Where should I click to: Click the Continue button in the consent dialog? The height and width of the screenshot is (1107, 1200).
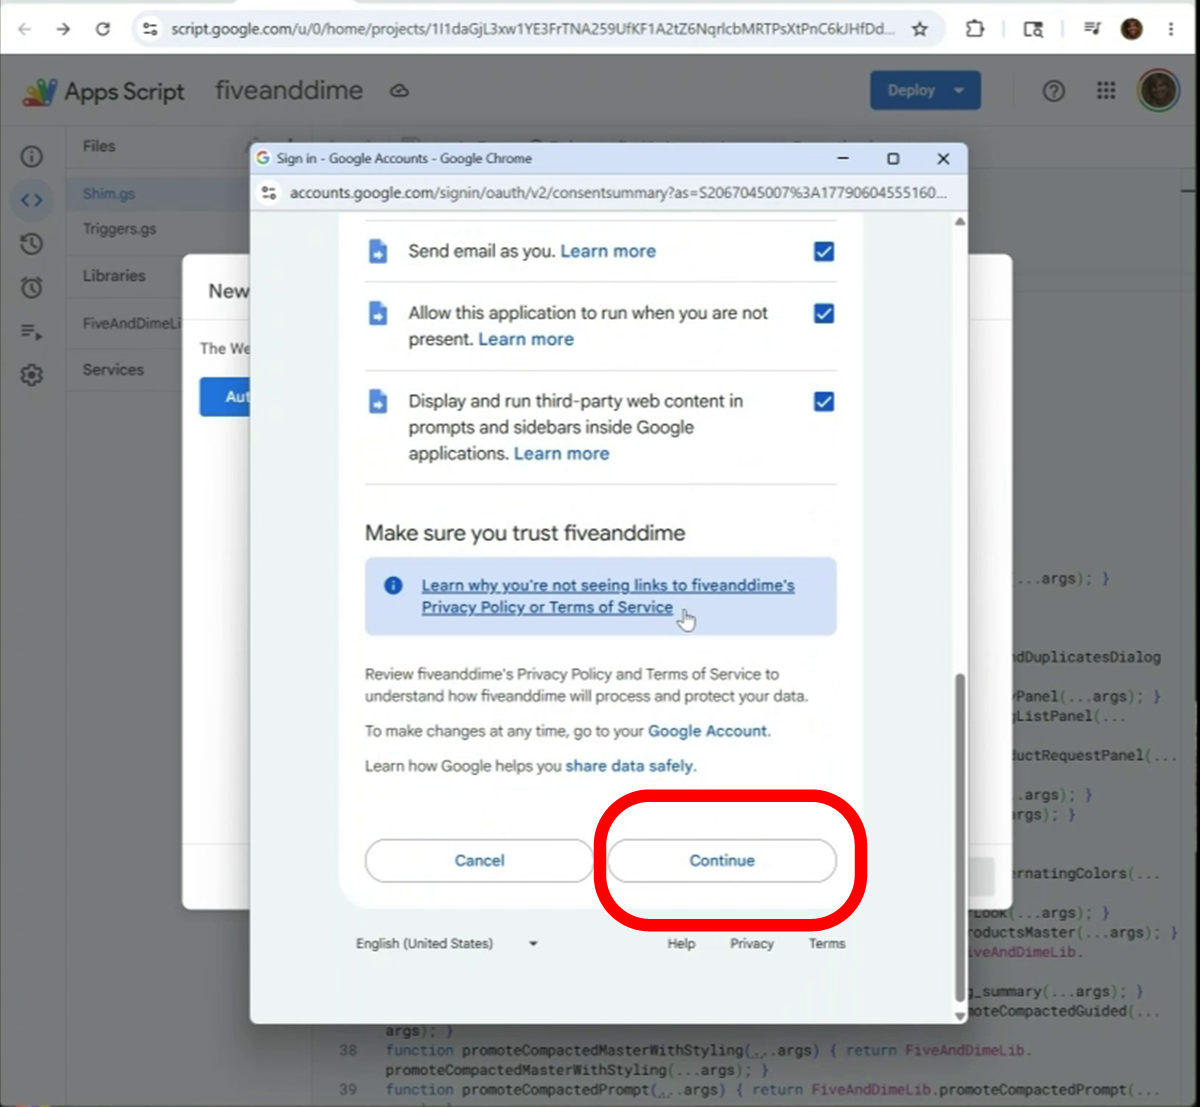point(722,860)
